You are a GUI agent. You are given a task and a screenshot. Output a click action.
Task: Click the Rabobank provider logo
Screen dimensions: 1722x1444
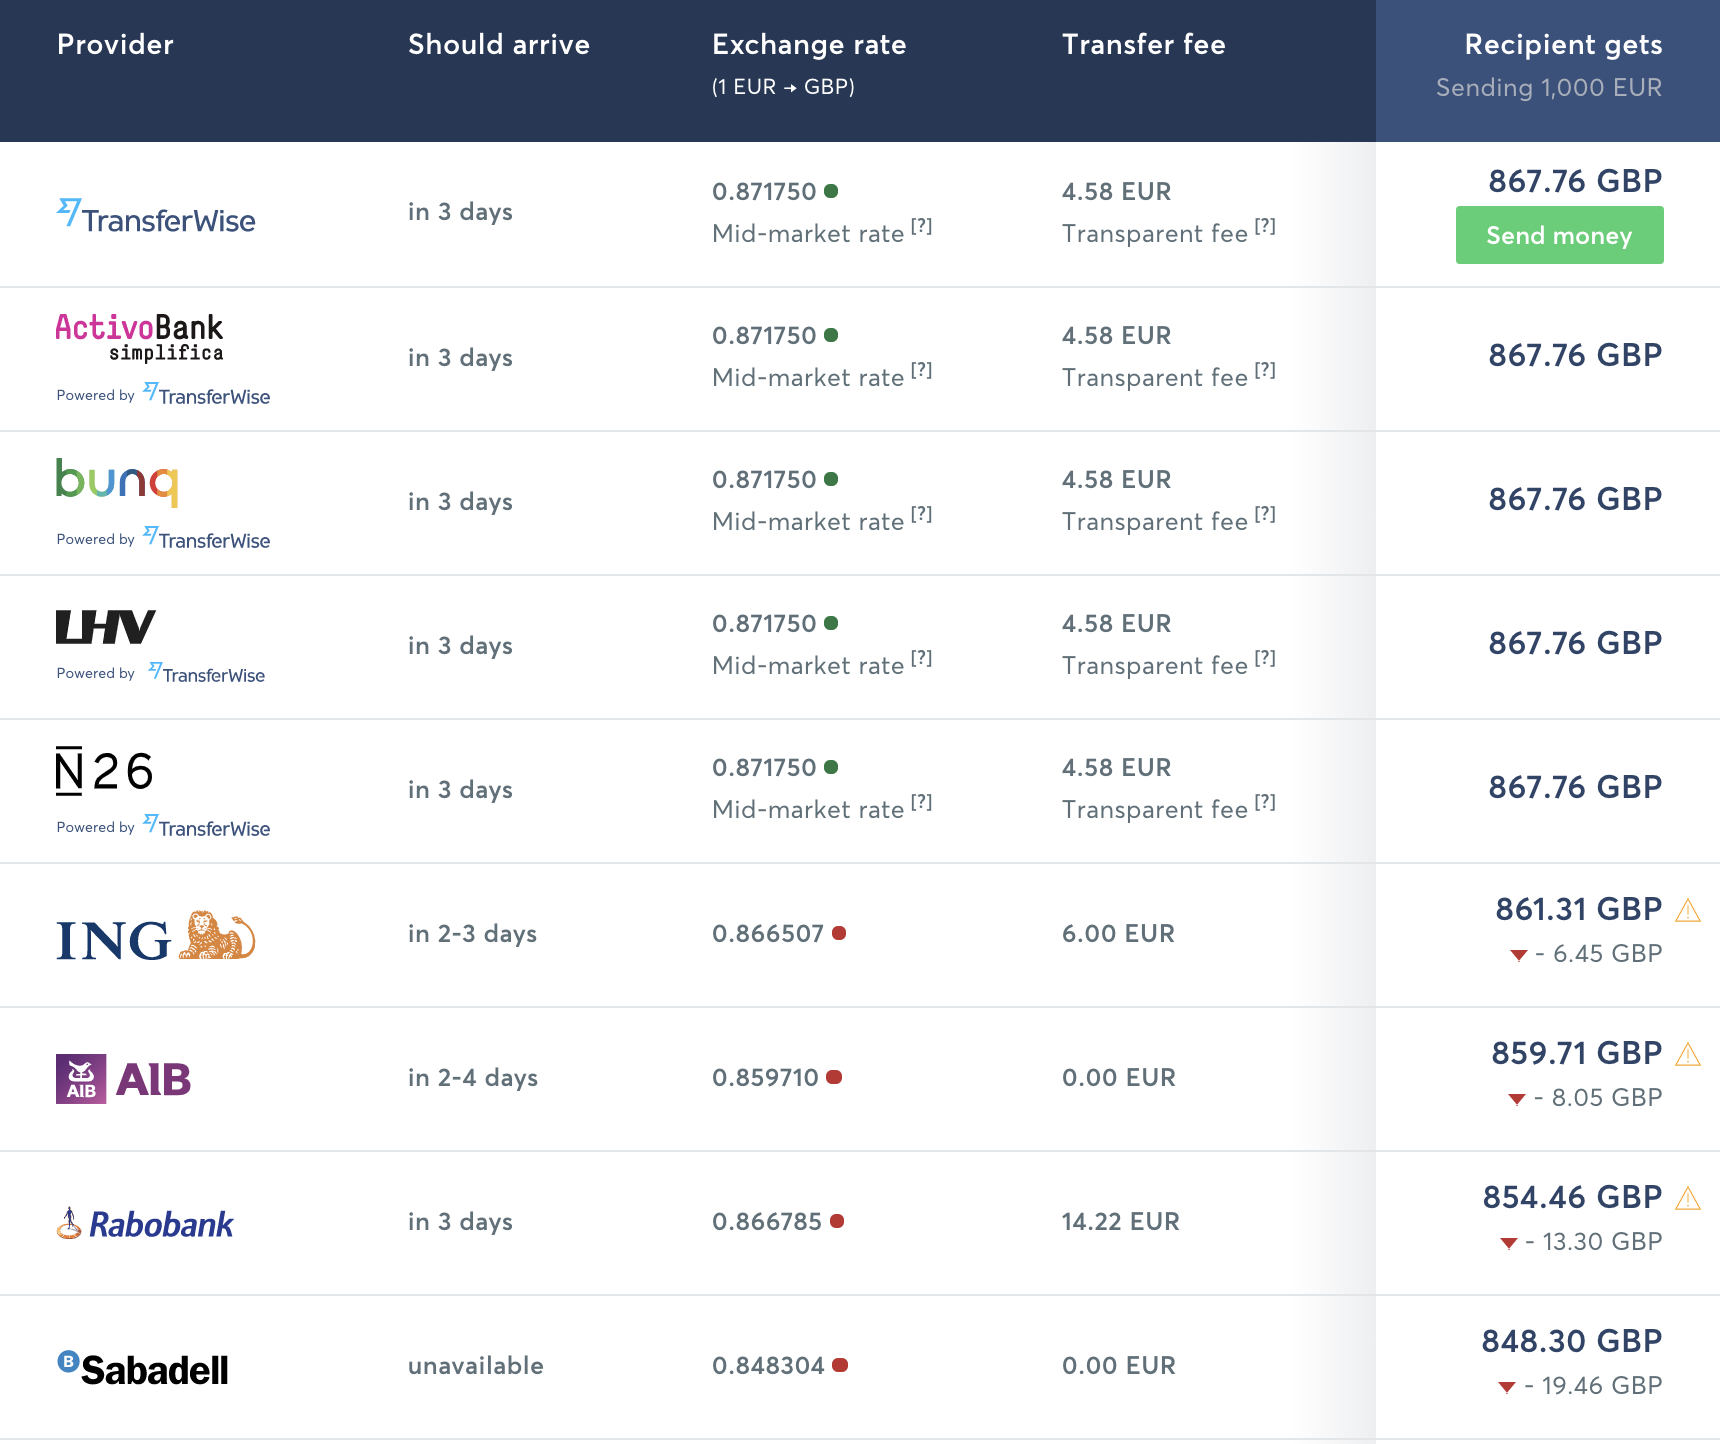point(145,1224)
